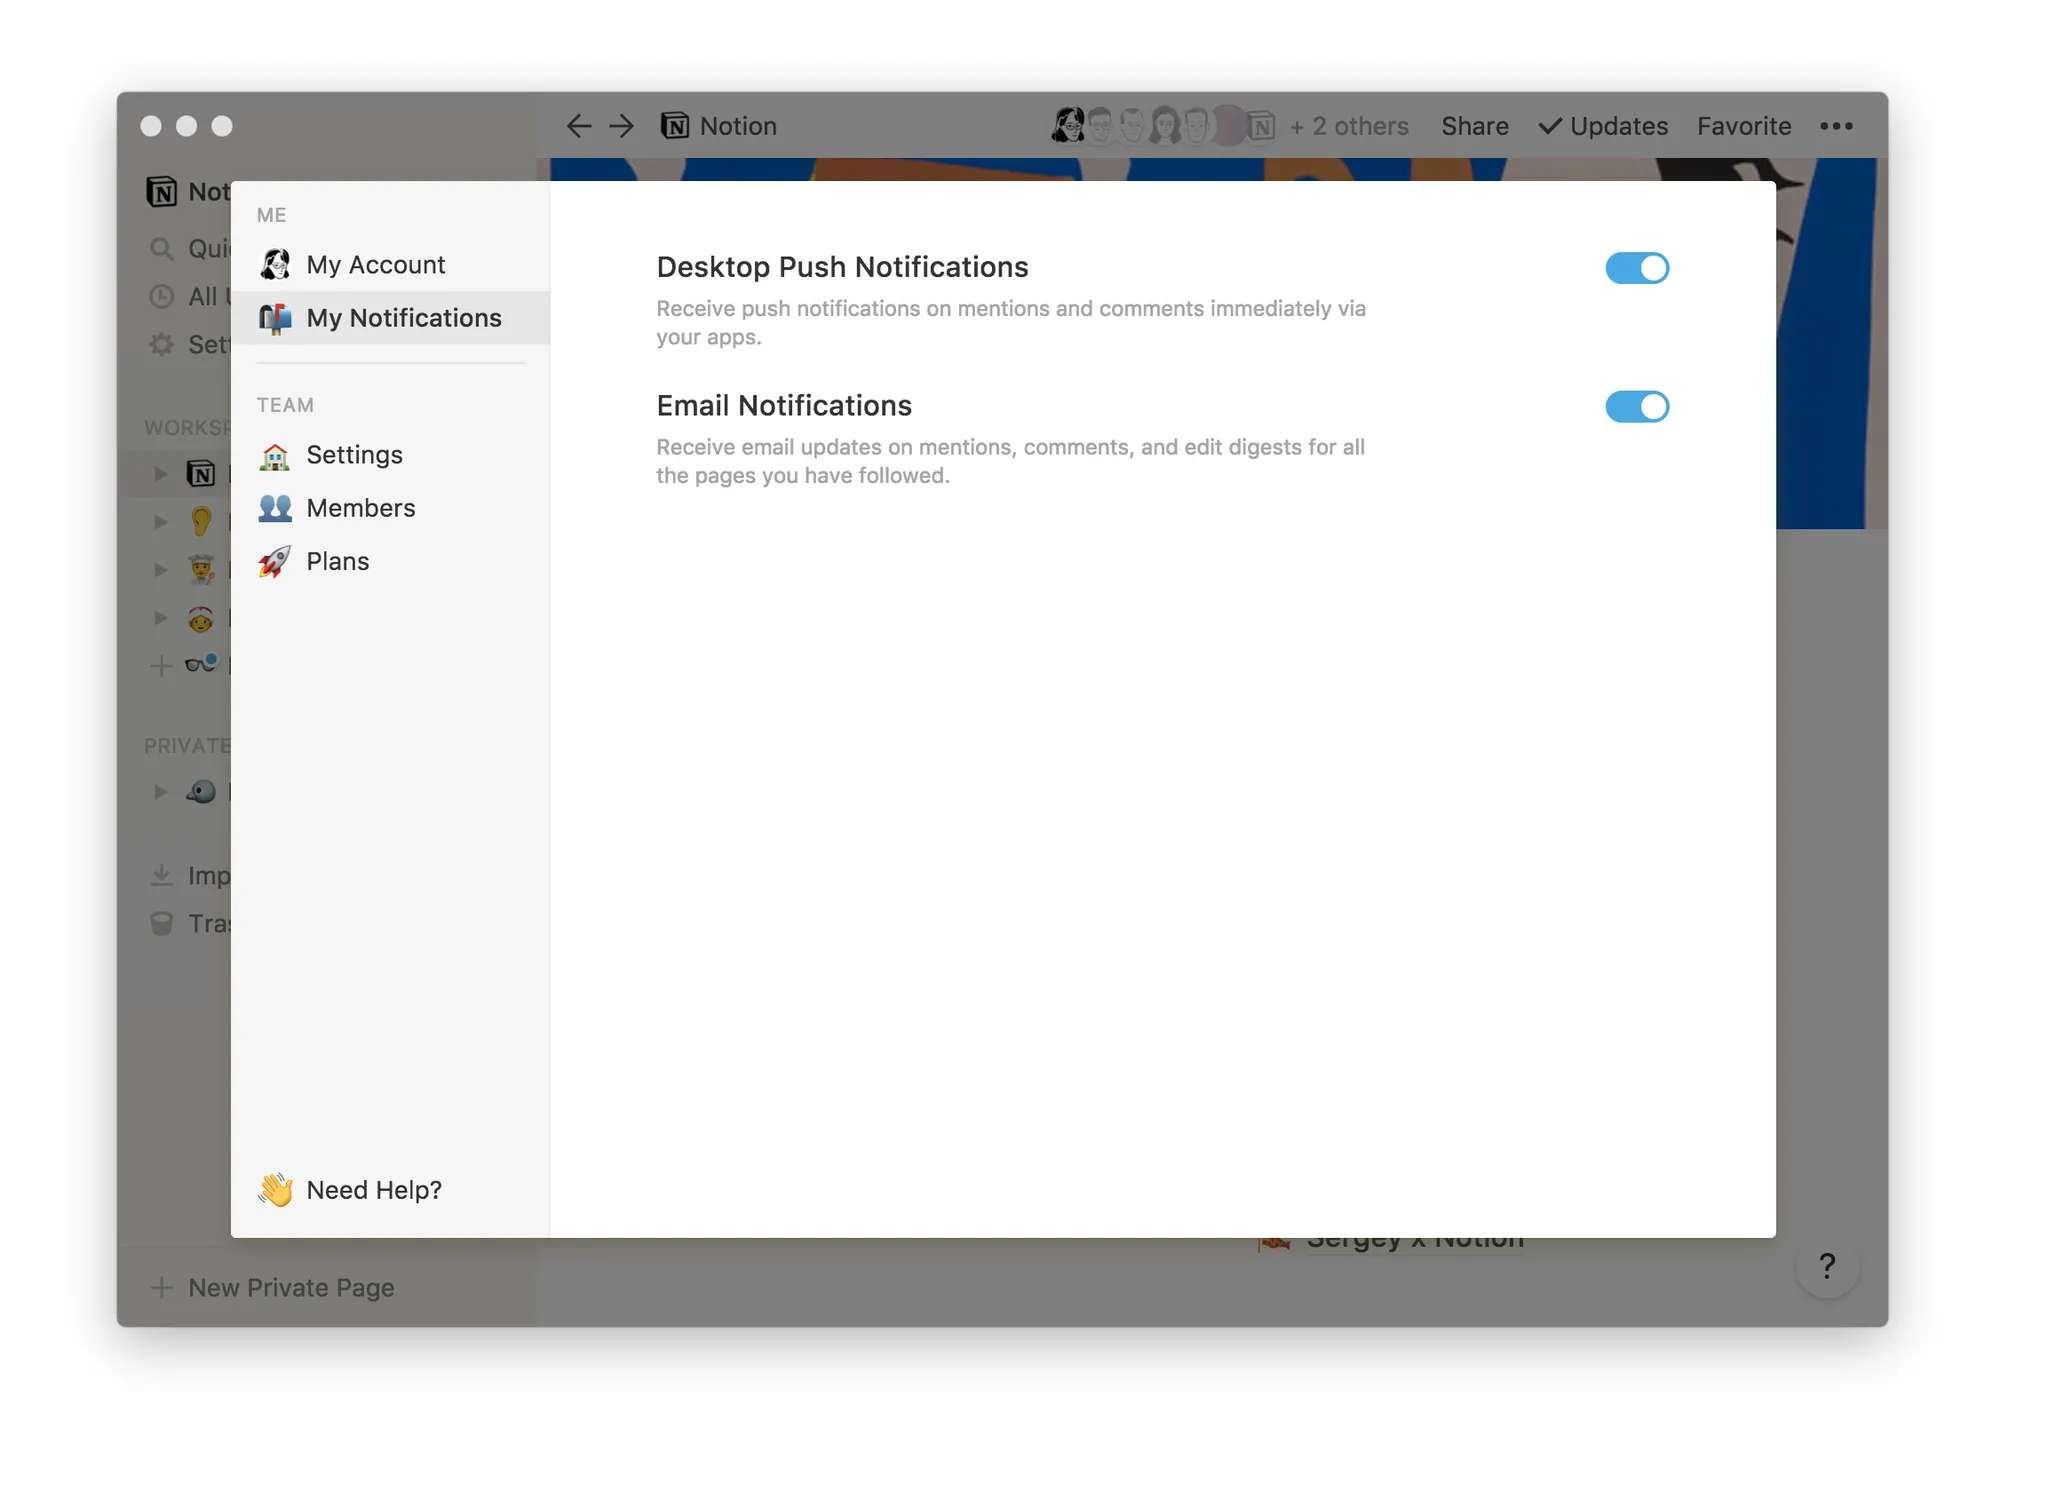The height and width of the screenshot is (1490, 2048).
Task: Expand the private section page triangle
Action: pos(160,792)
